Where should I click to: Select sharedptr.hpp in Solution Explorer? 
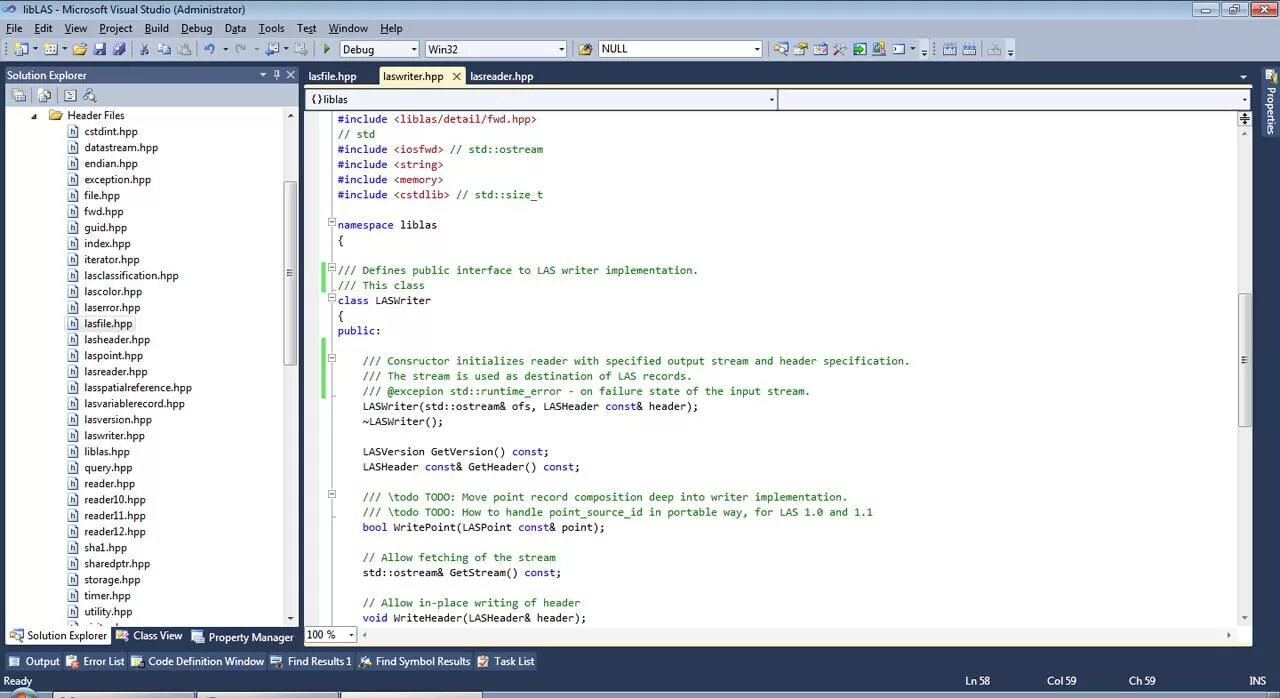click(117, 564)
